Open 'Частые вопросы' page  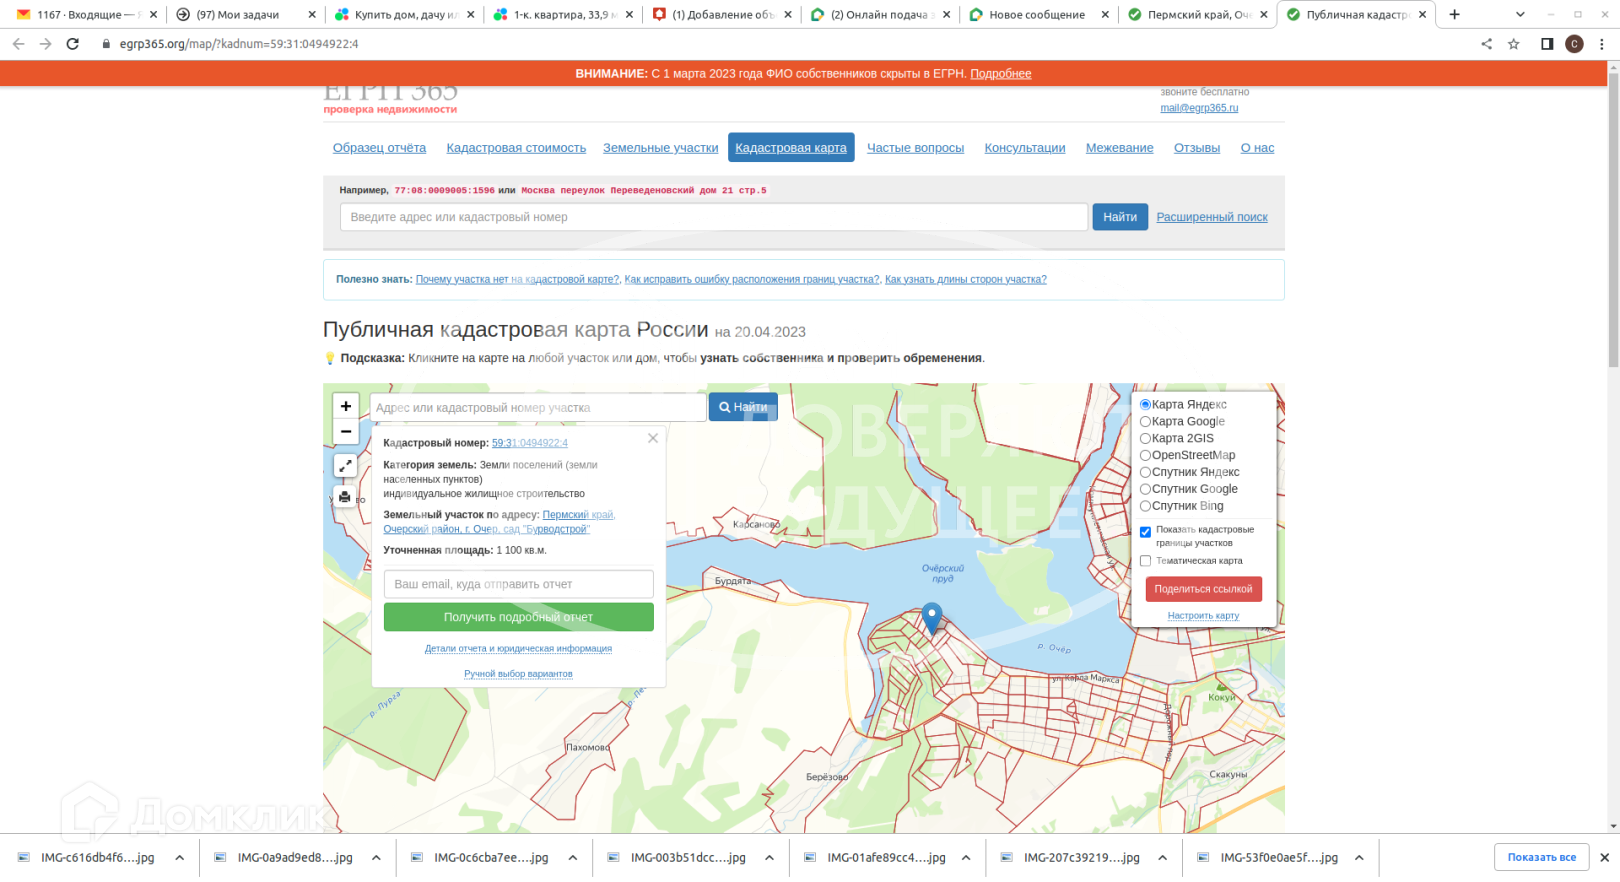point(915,148)
